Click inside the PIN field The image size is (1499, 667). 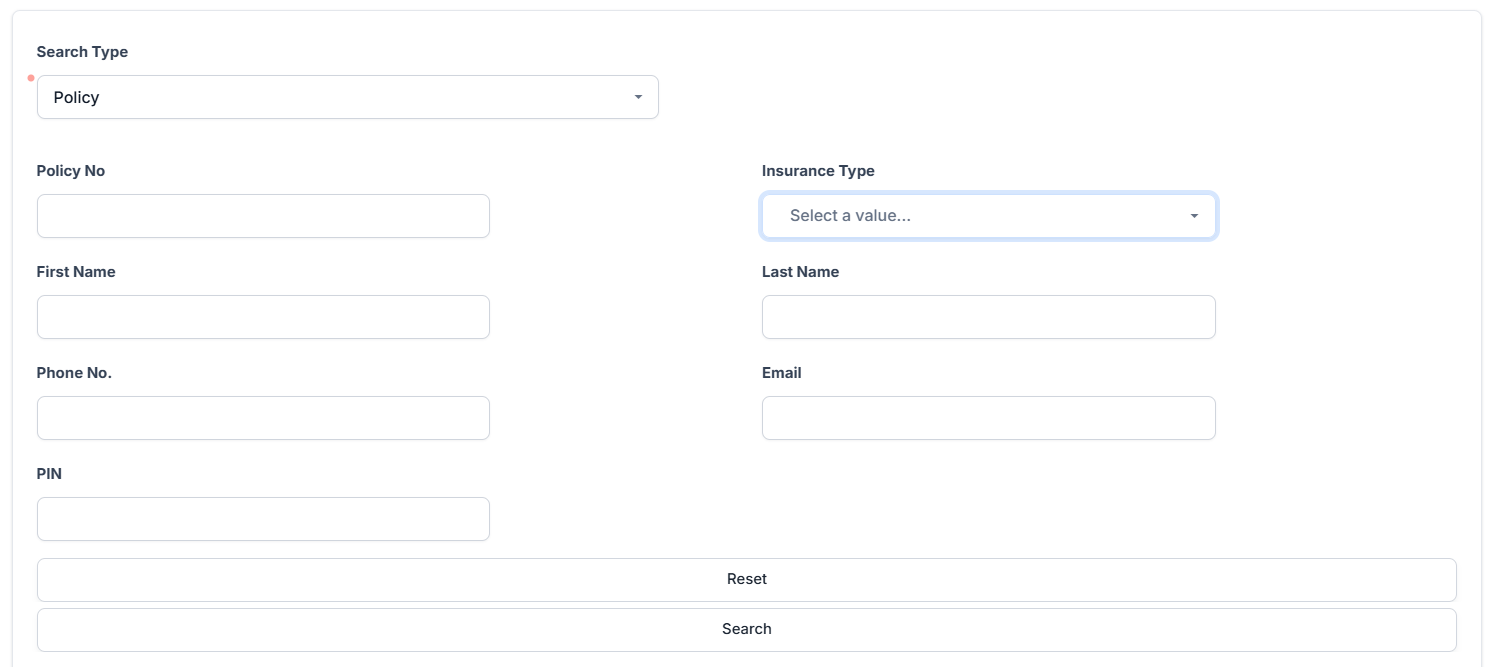tap(263, 519)
